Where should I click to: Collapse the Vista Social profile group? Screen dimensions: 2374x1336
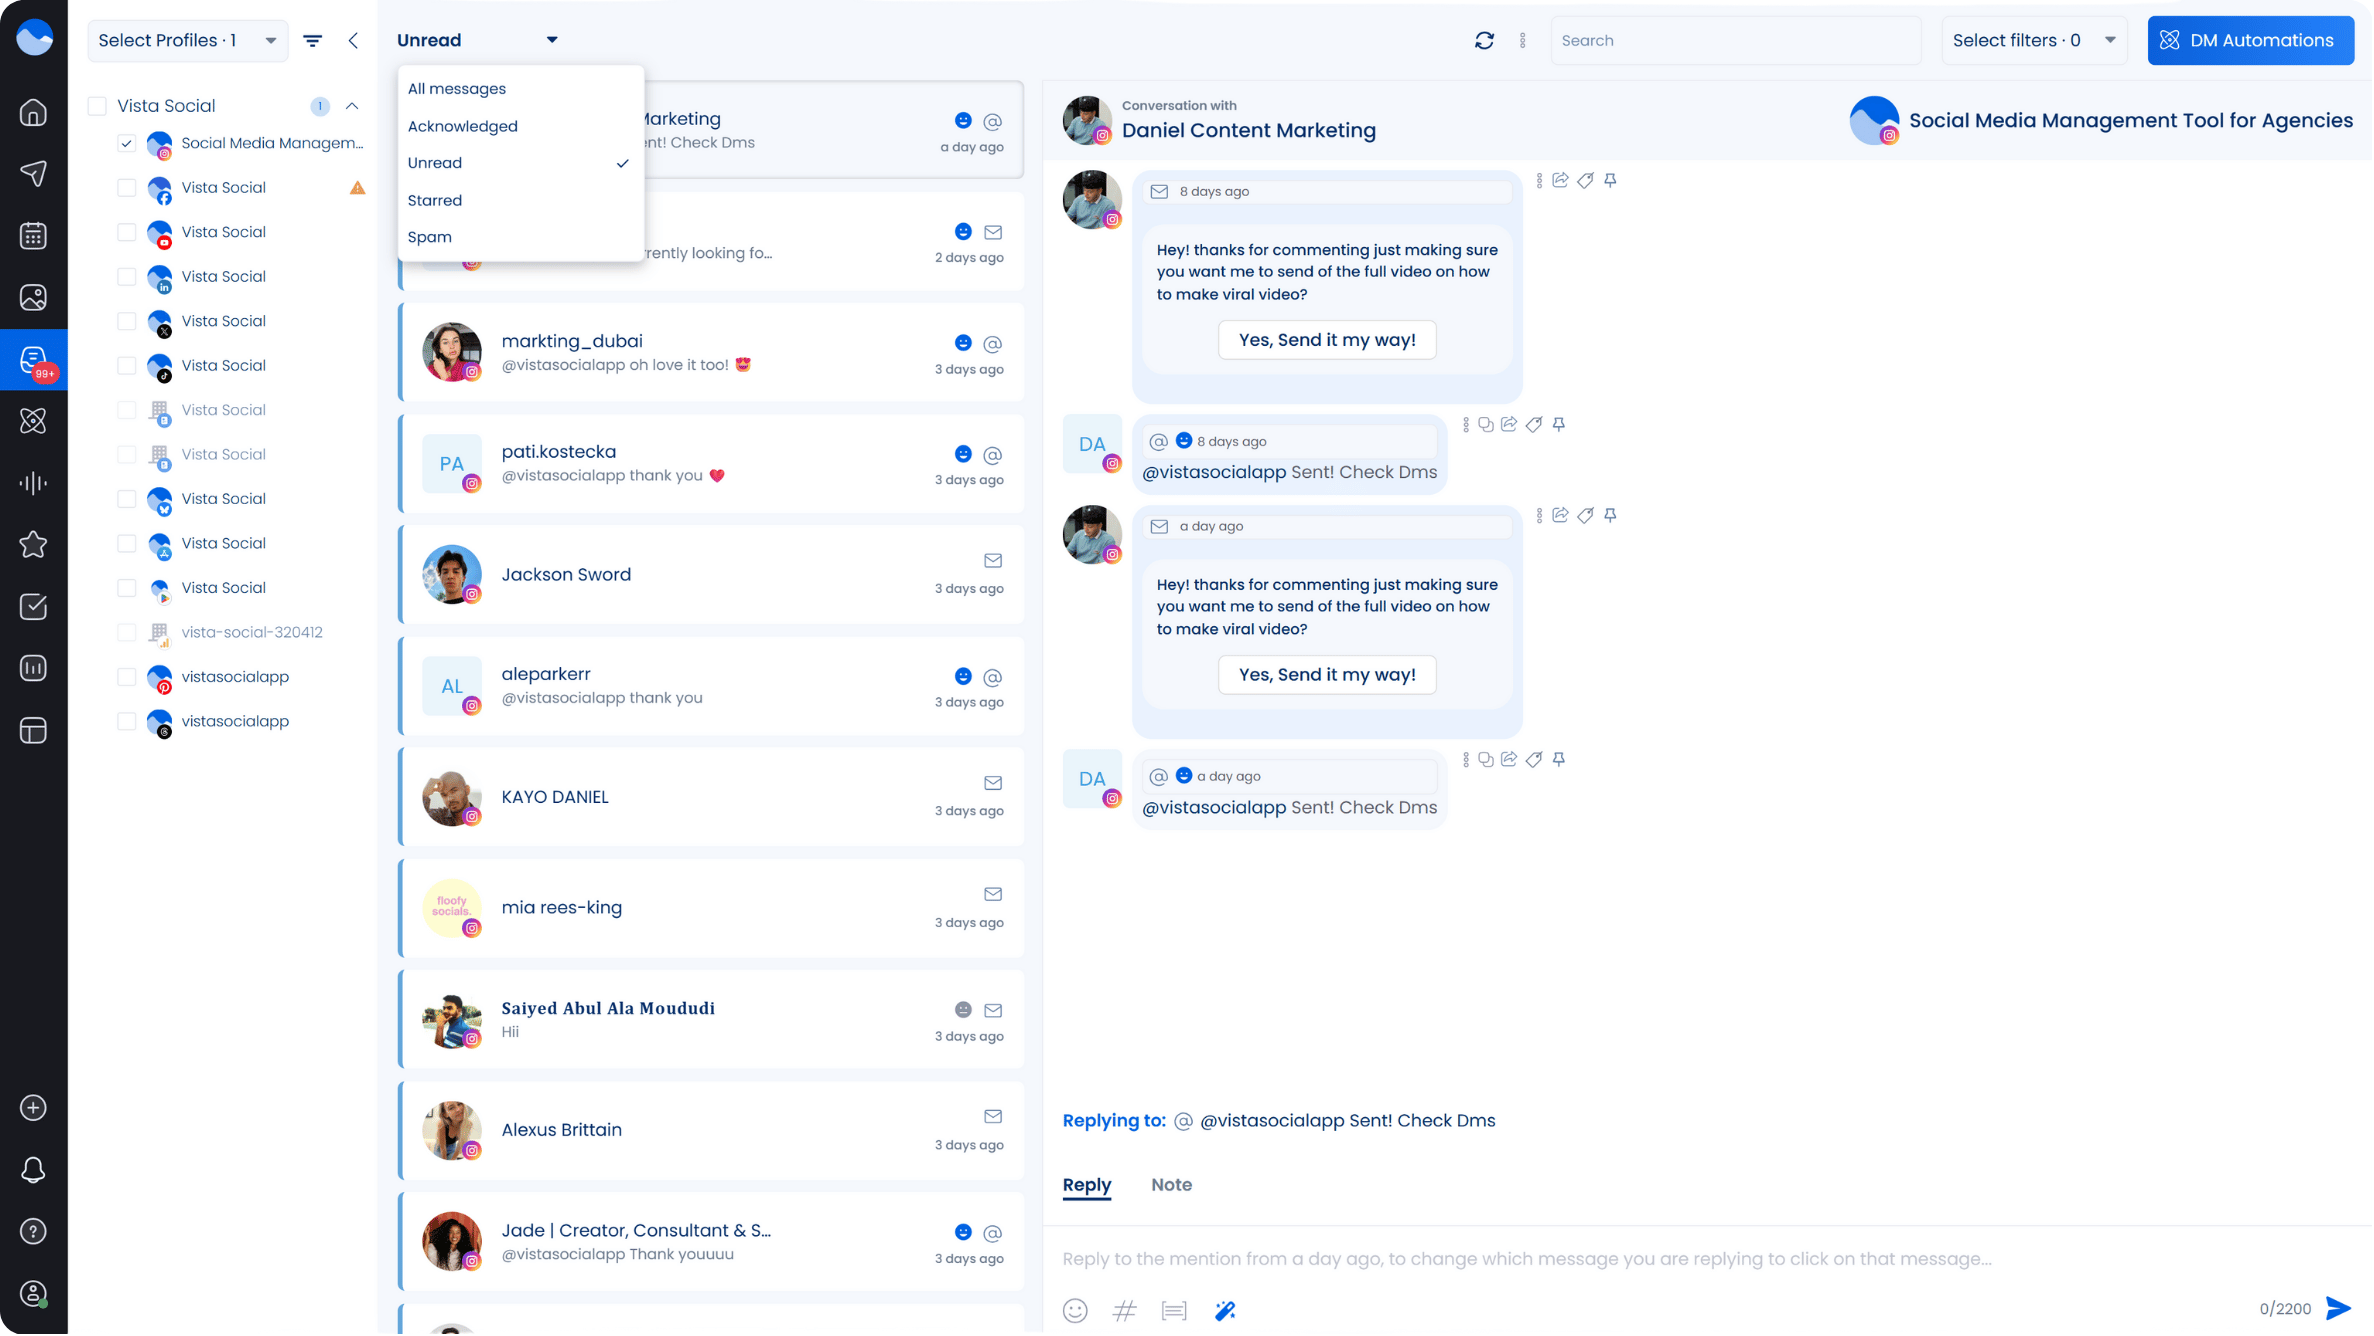coord(352,106)
